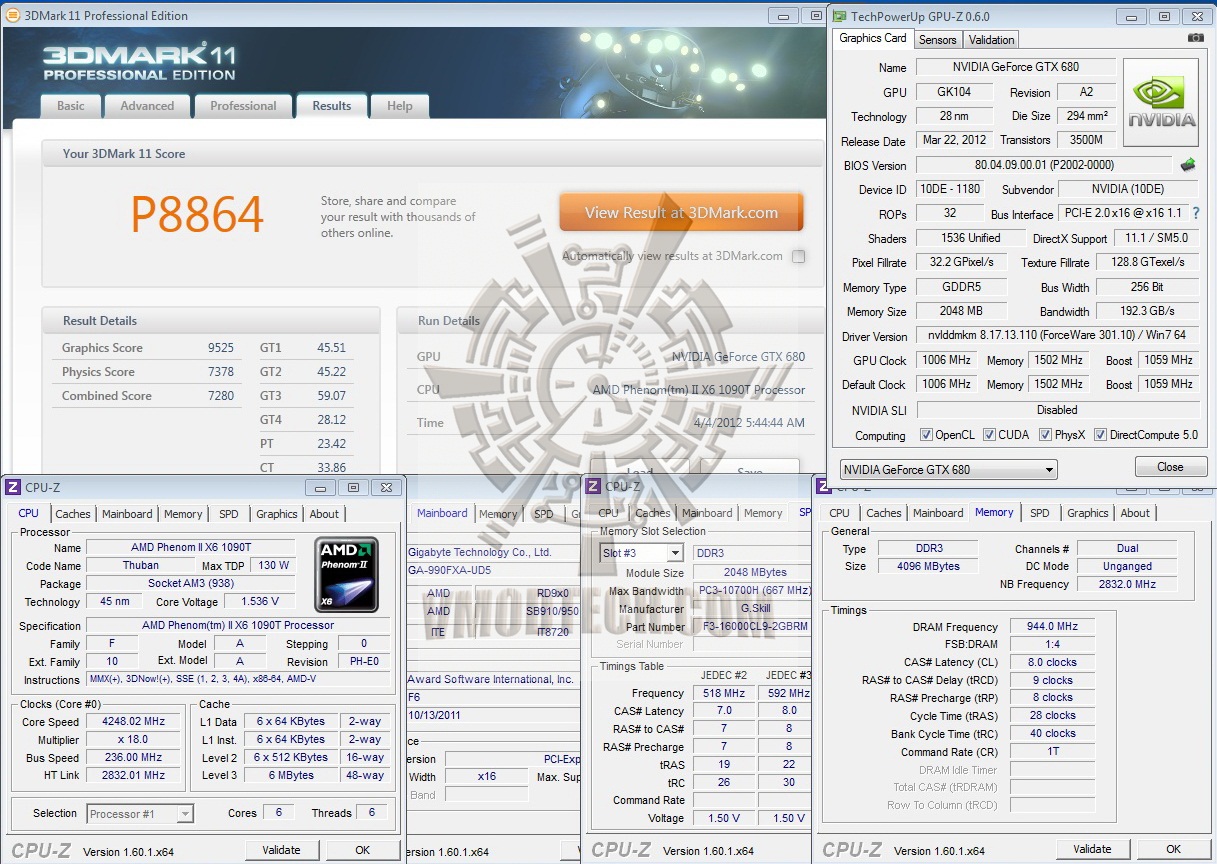Screen dimensions: 1217x864
Task: Select the Results tab in 3DMark 11
Action: (331, 105)
